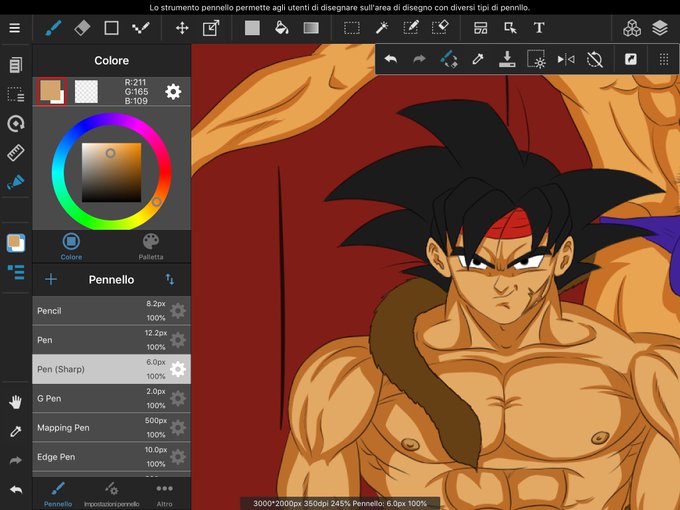Viewport: 680px width, 510px height.
Task: Toggle canvas horizontal flip
Action: tap(566, 59)
